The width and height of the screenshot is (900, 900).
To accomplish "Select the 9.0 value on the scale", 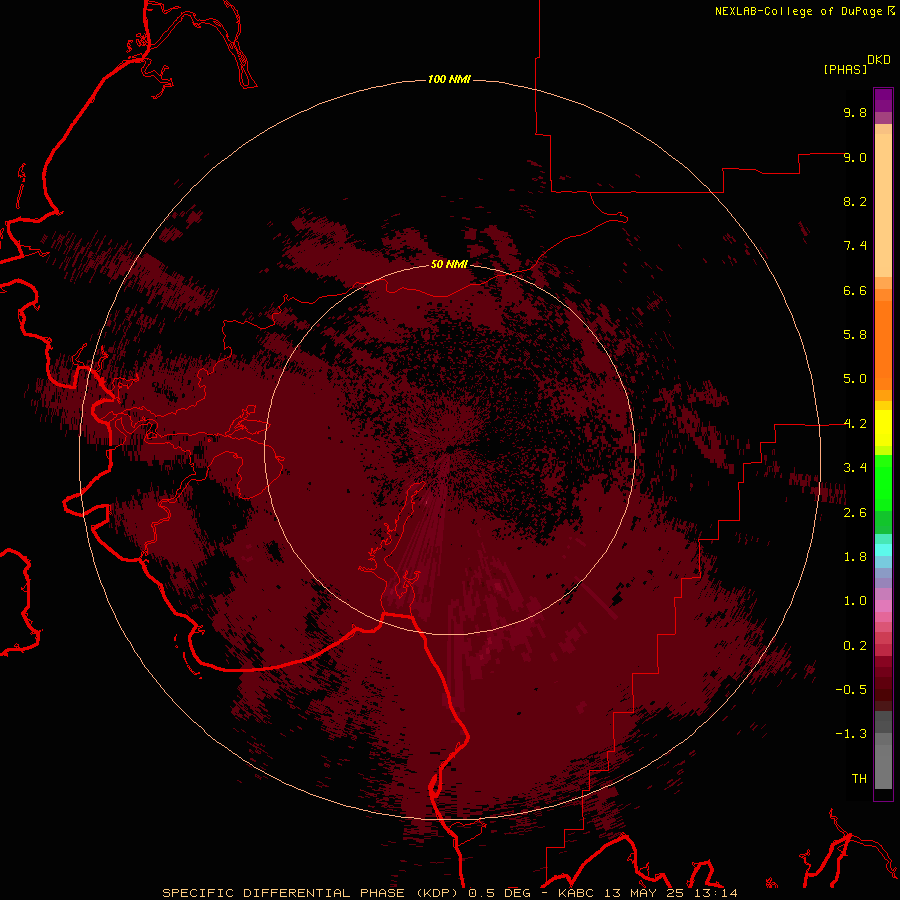I will click(x=855, y=157).
